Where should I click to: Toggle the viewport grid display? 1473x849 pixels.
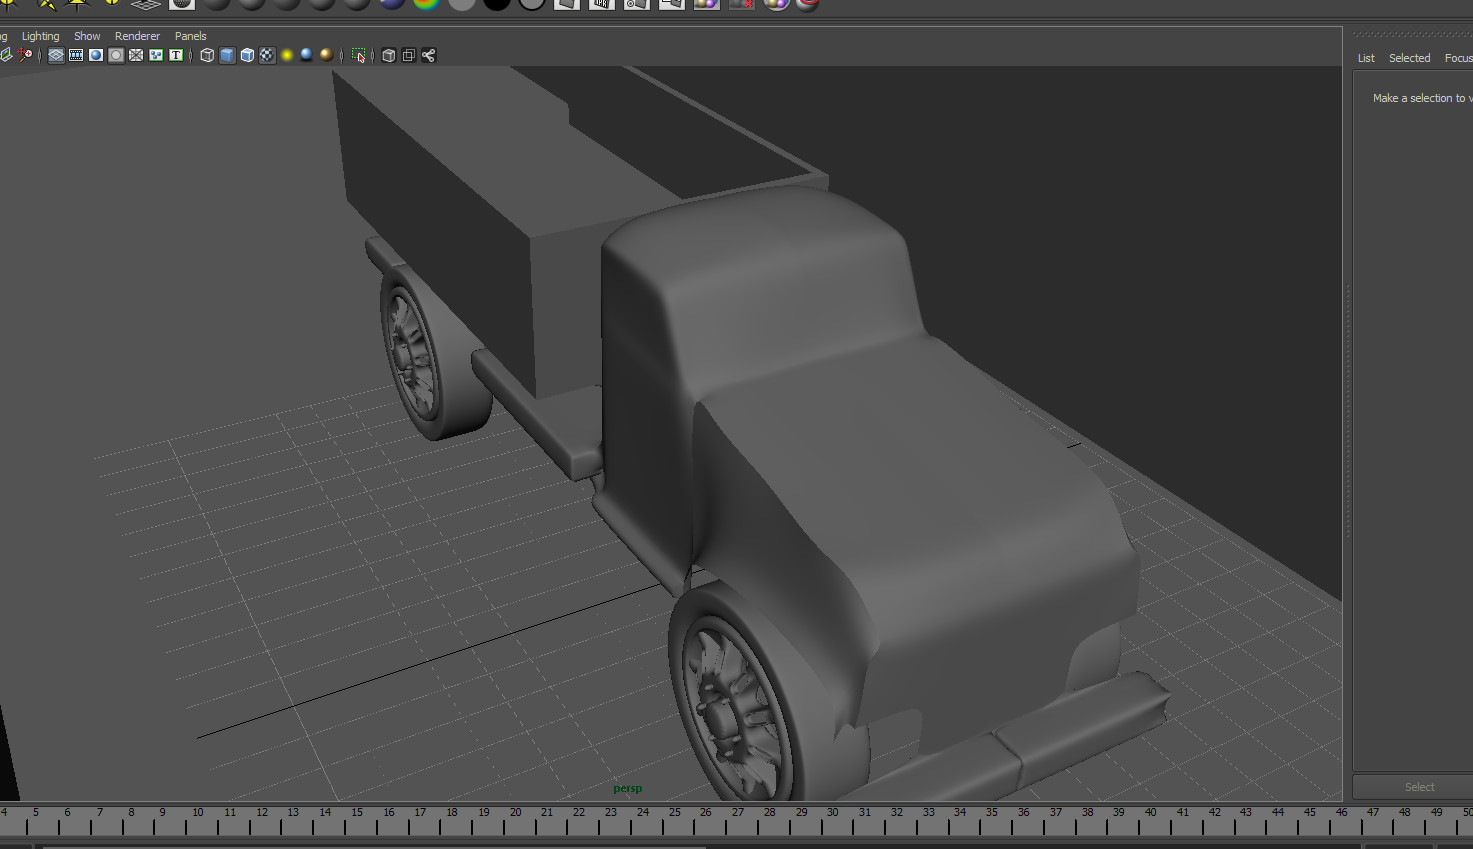pyautogui.click(x=56, y=55)
